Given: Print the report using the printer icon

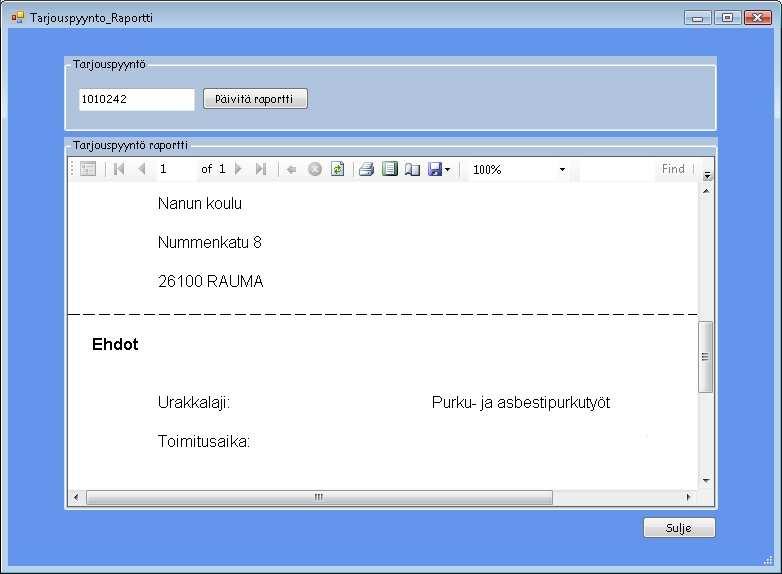Looking at the screenshot, I should 367,169.
